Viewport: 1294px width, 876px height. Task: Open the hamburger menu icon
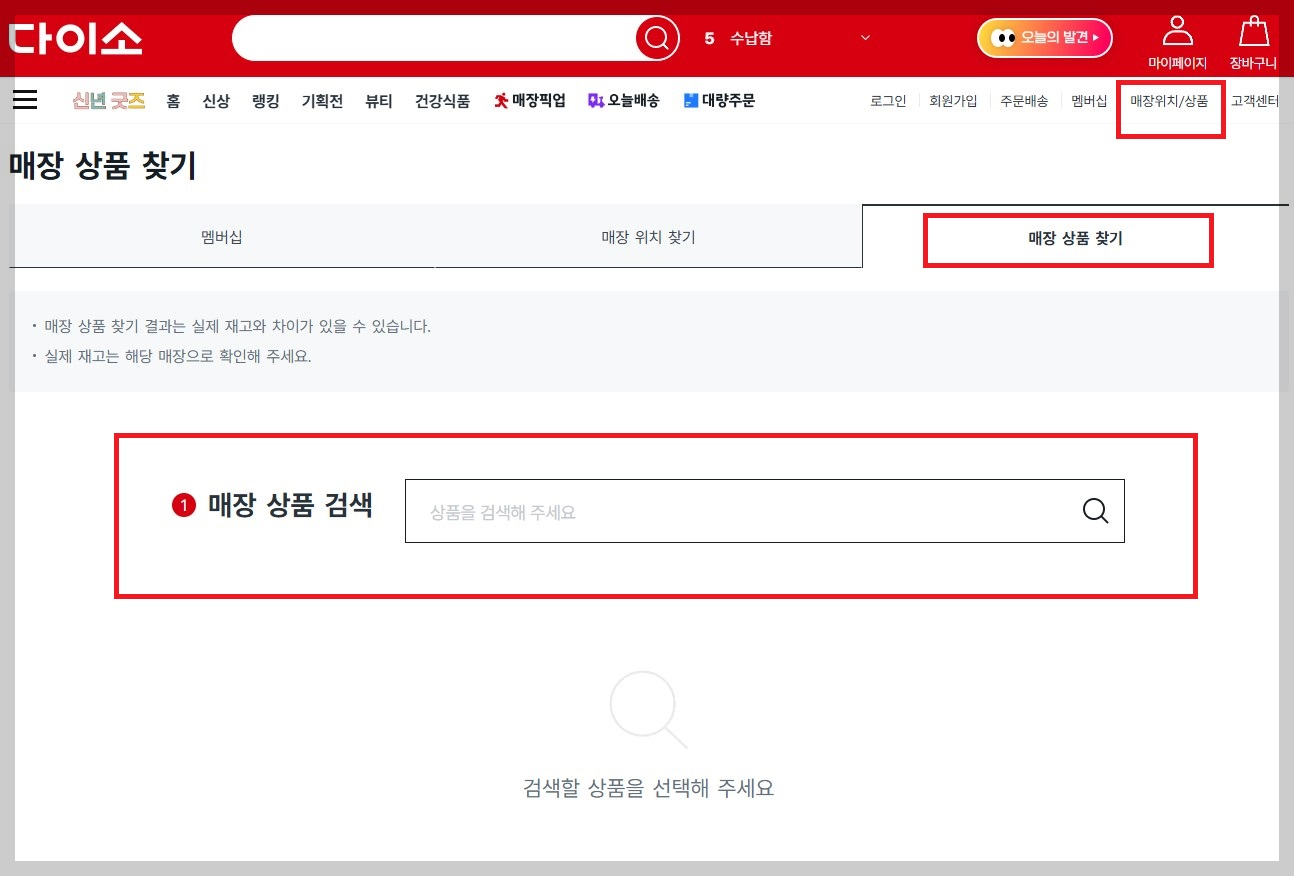coord(25,100)
